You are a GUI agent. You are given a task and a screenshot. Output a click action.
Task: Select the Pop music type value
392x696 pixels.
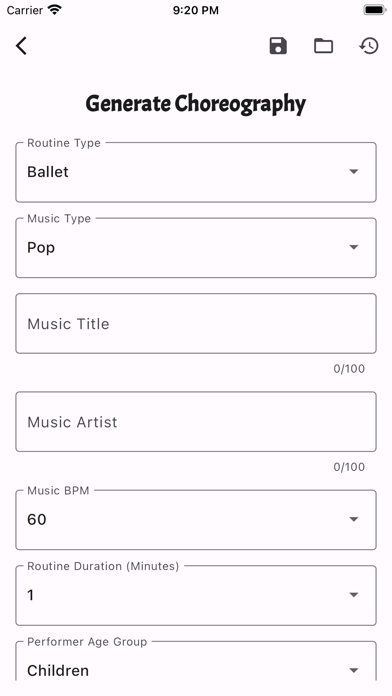tap(41, 248)
